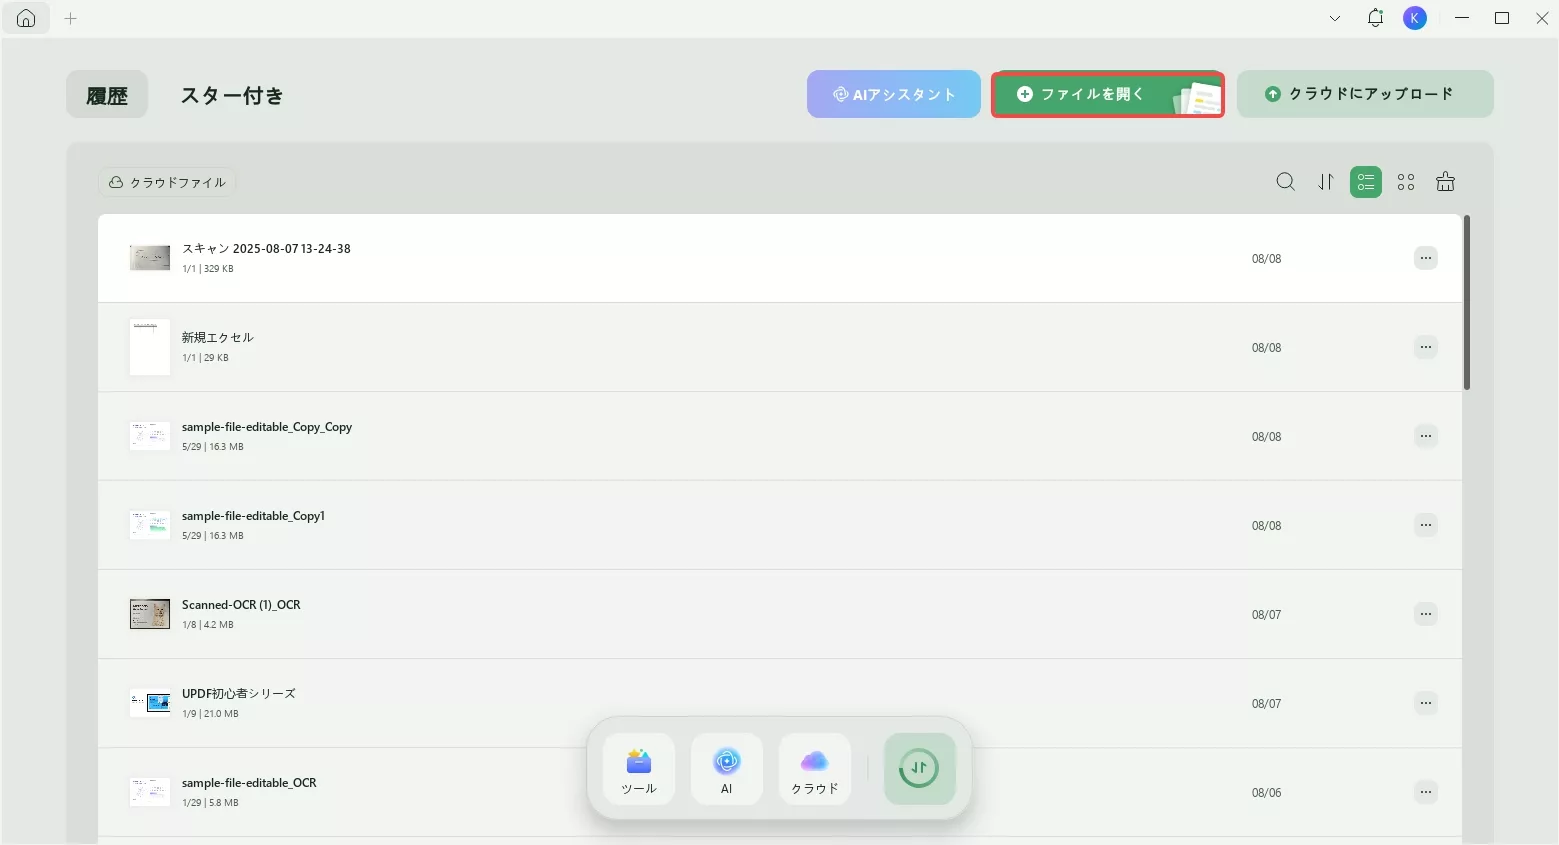Screen dimensions: 1559x845
Task: Select file name UPDF初心者シリーズ
Action: [x=239, y=694]
